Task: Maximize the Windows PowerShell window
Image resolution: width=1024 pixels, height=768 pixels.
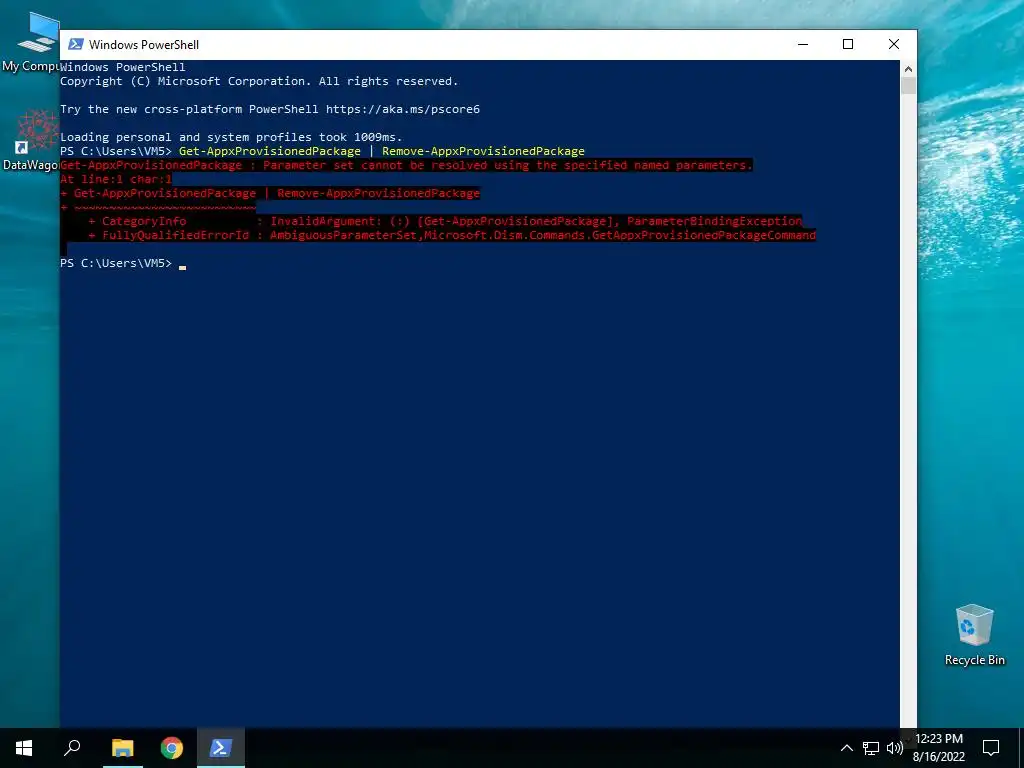Action: 848,44
